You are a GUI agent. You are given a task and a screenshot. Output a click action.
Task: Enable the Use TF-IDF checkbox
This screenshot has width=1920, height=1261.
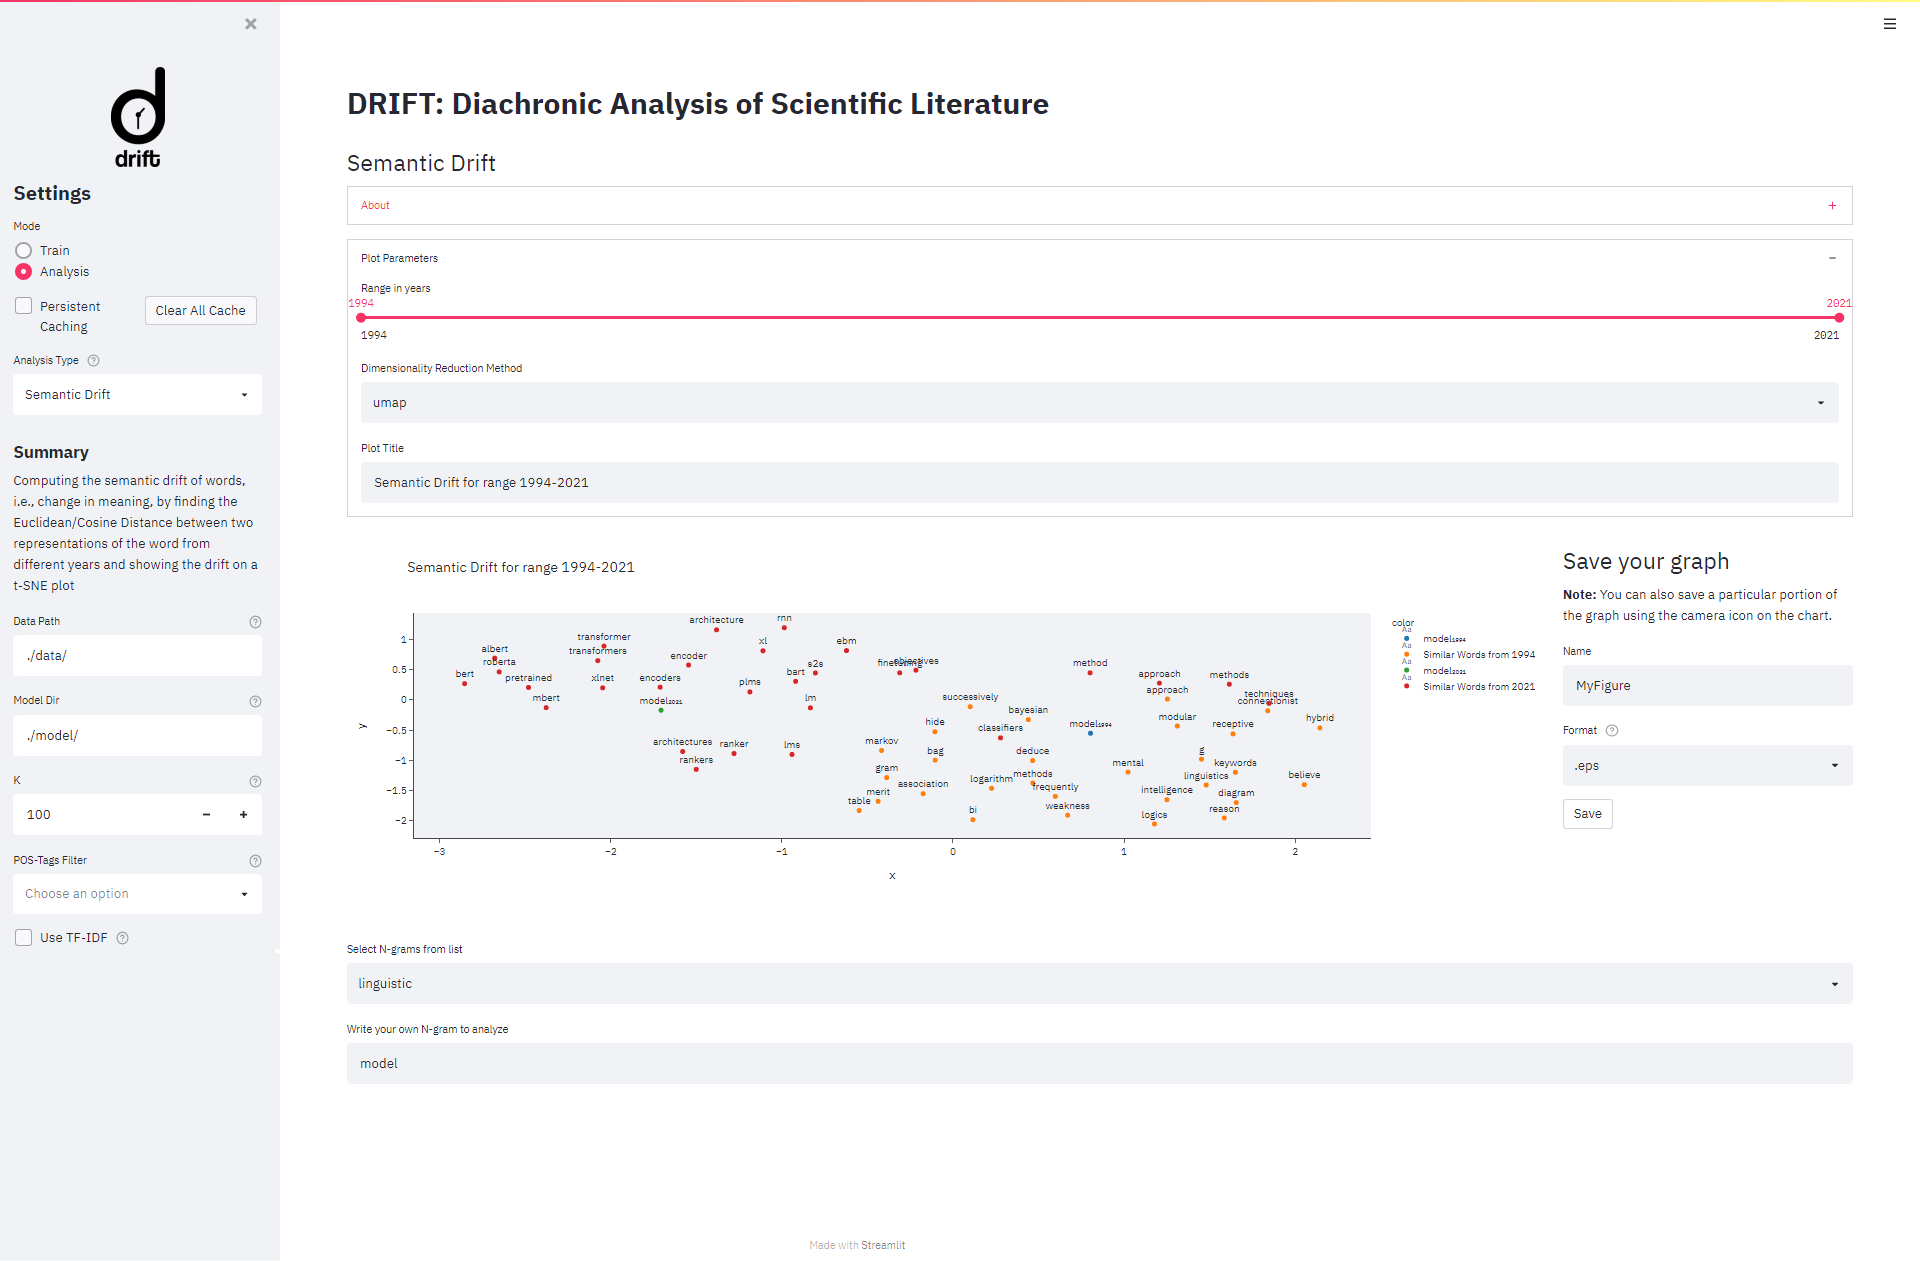24,938
